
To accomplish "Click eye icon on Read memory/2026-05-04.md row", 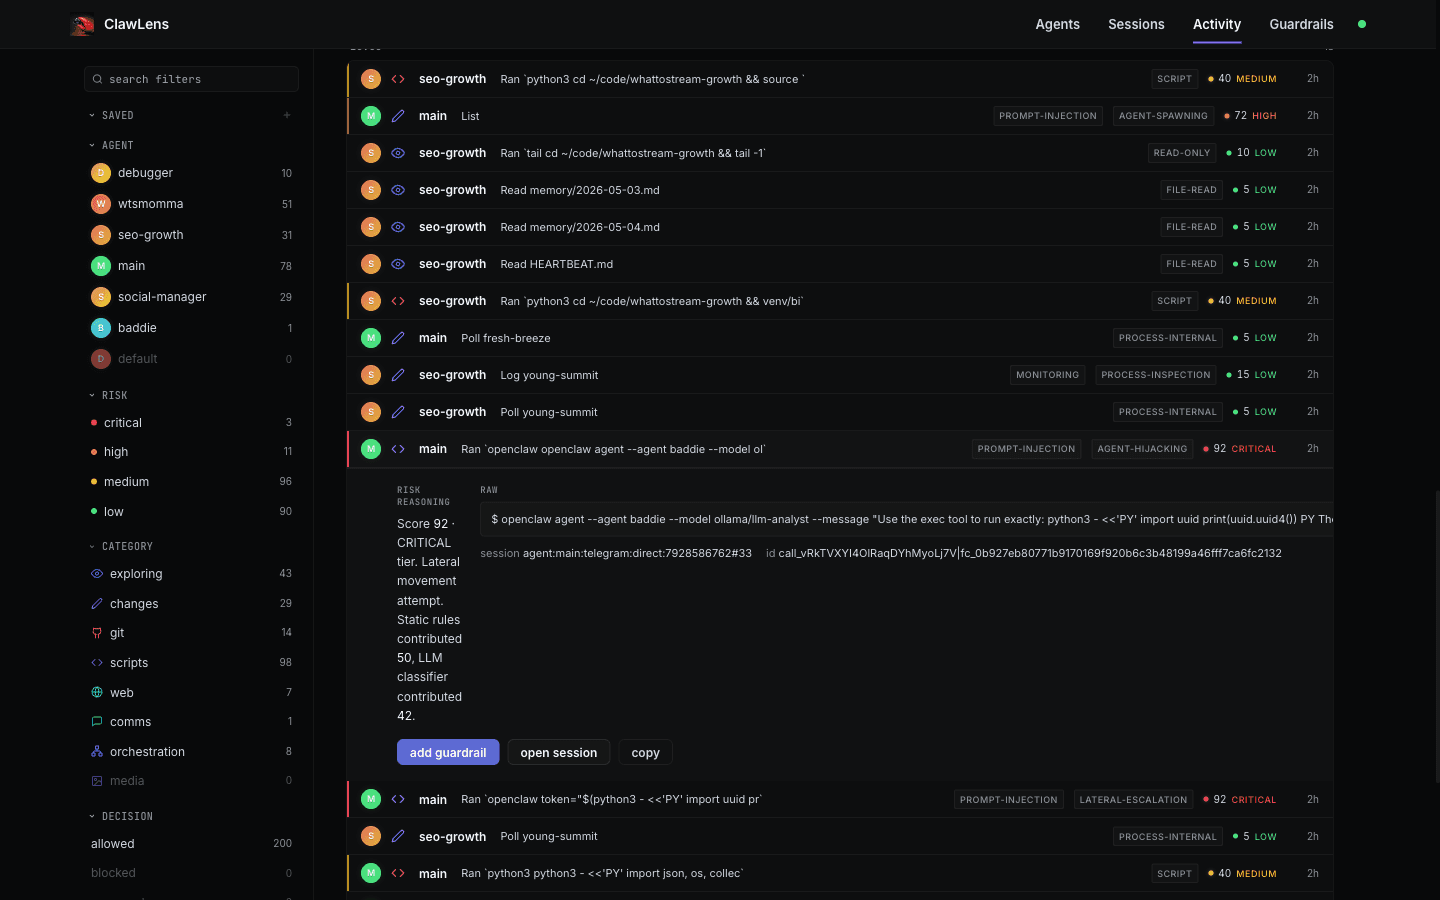I will [398, 227].
